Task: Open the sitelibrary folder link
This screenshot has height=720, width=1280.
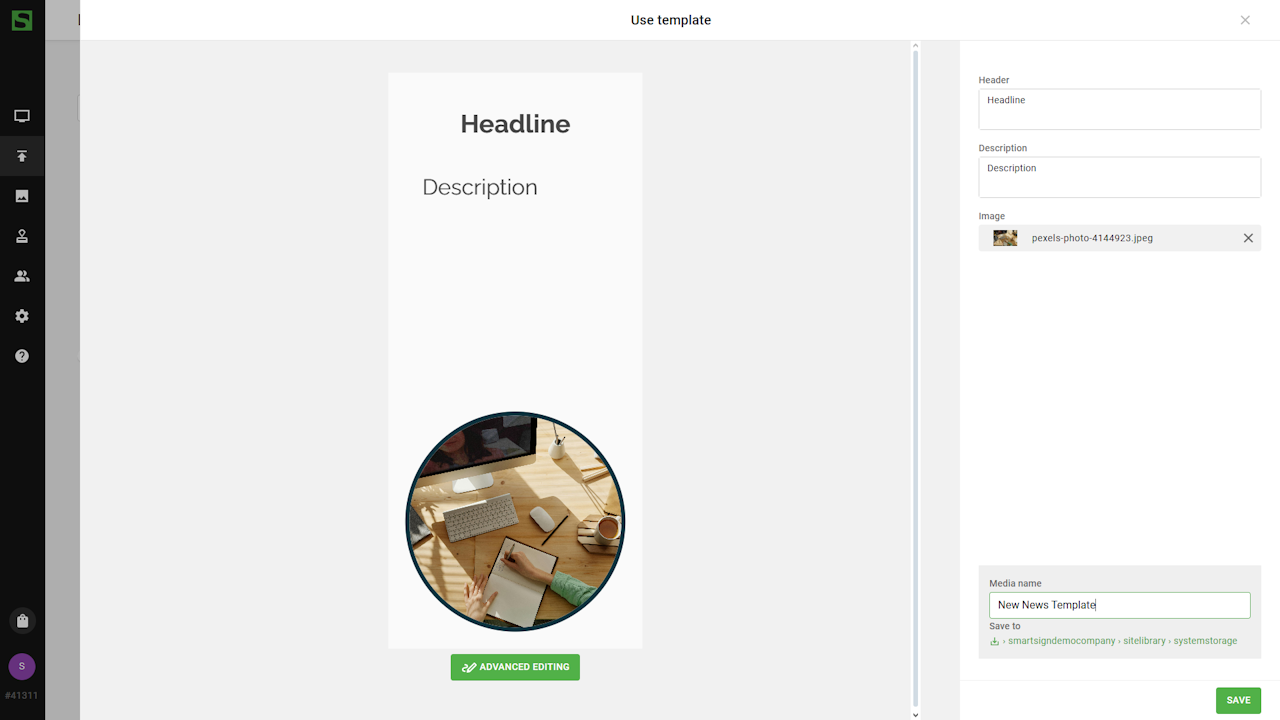Action: [x=1144, y=641]
